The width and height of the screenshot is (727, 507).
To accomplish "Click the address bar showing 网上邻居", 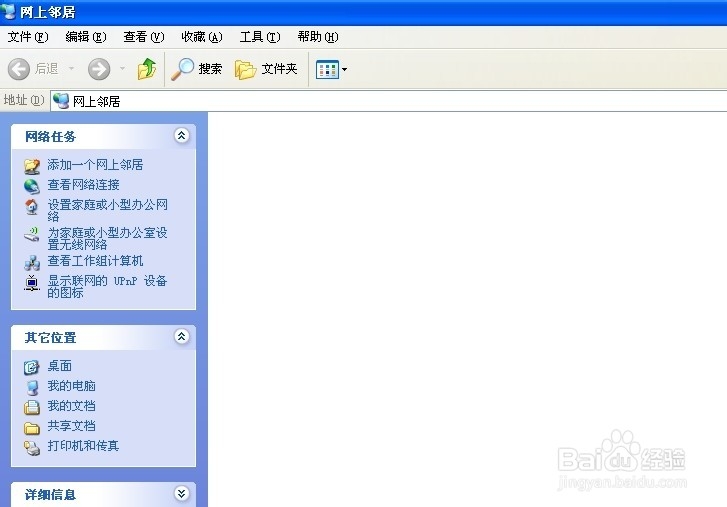I will [389, 101].
